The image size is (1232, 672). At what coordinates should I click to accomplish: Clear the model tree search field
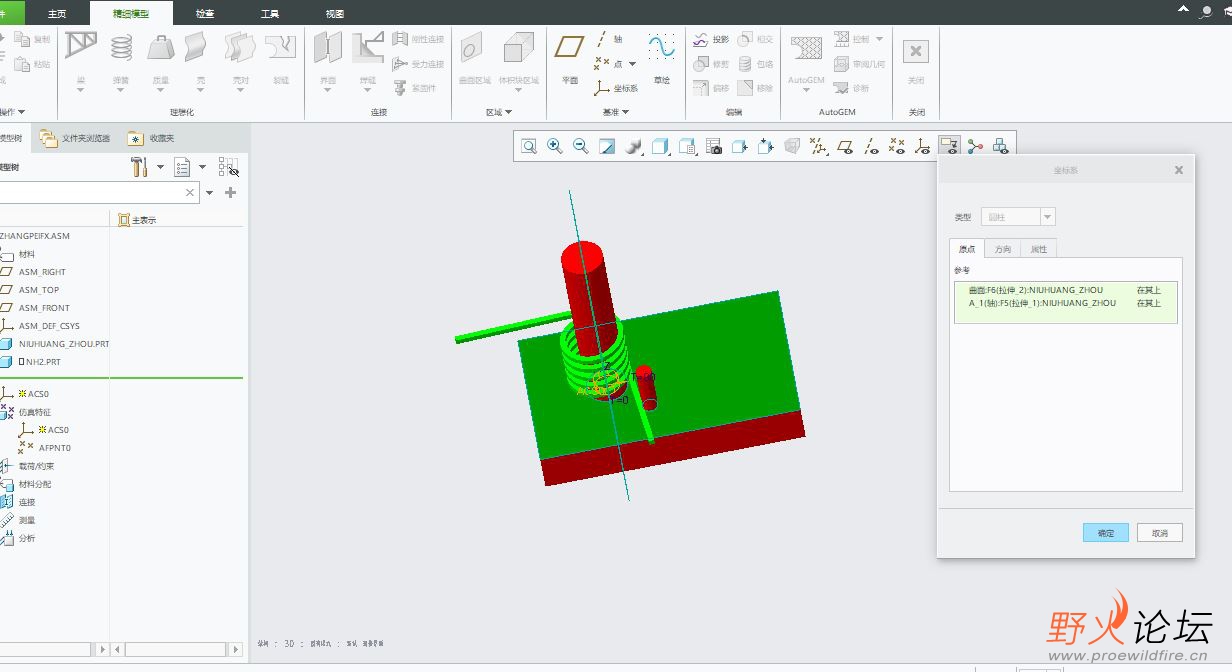190,192
